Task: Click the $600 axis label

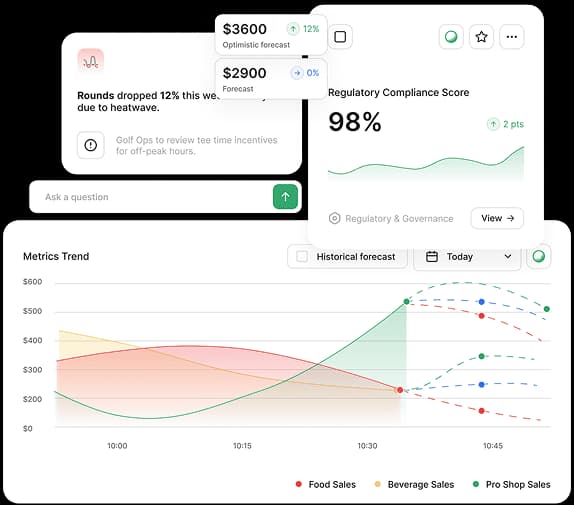Action: (33, 282)
